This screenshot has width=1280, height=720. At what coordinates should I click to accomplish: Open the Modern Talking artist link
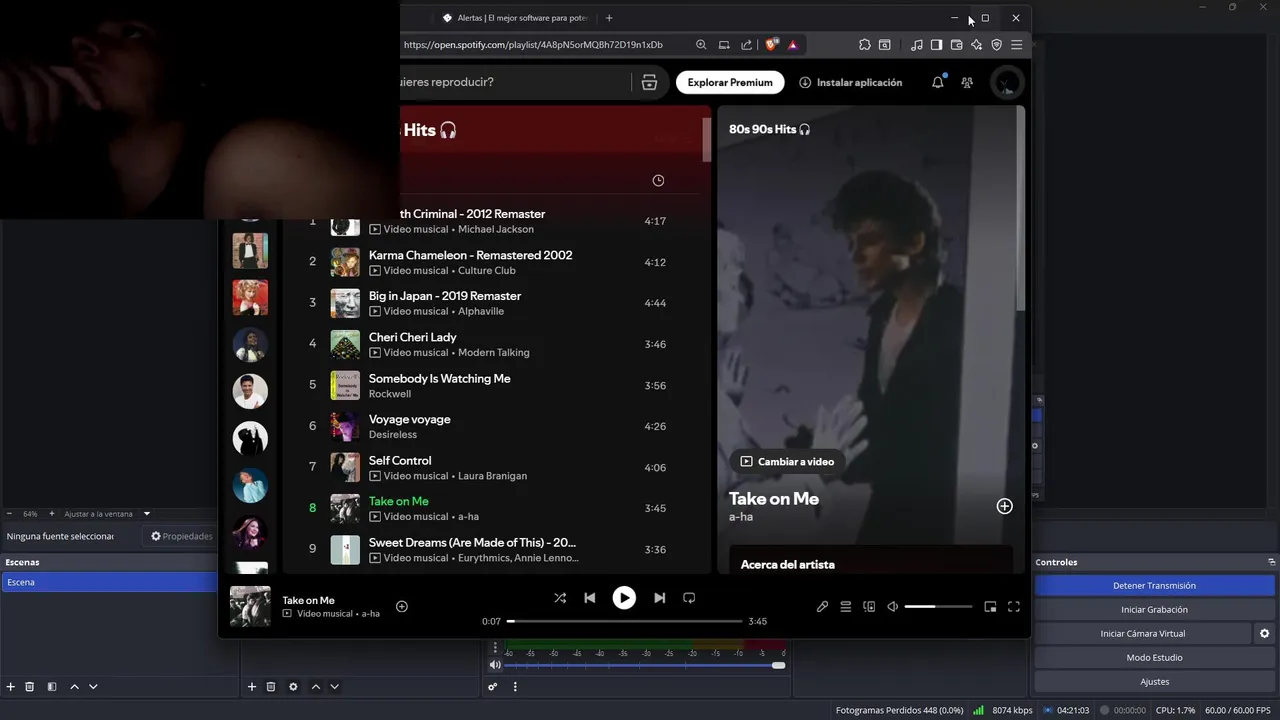tap(493, 352)
